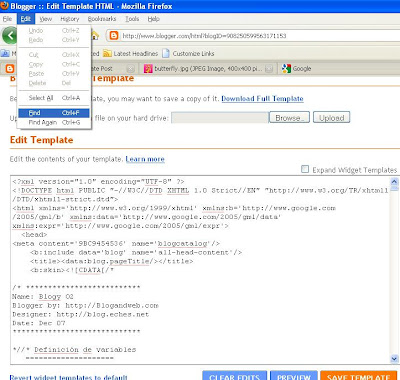
Task: Click the 'Designer: http://blog.eches.net' line
Action: (x=81, y=314)
